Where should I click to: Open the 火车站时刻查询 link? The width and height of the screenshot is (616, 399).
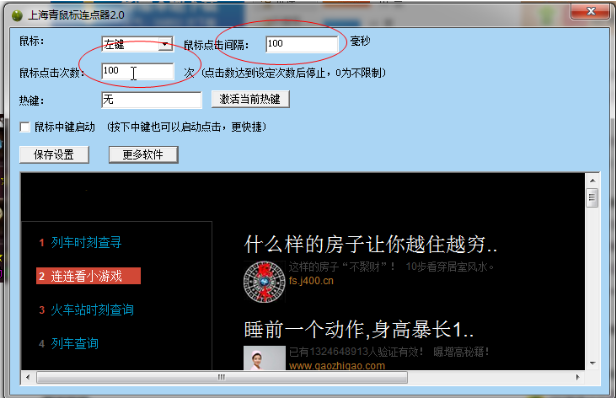tap(92, 310)
